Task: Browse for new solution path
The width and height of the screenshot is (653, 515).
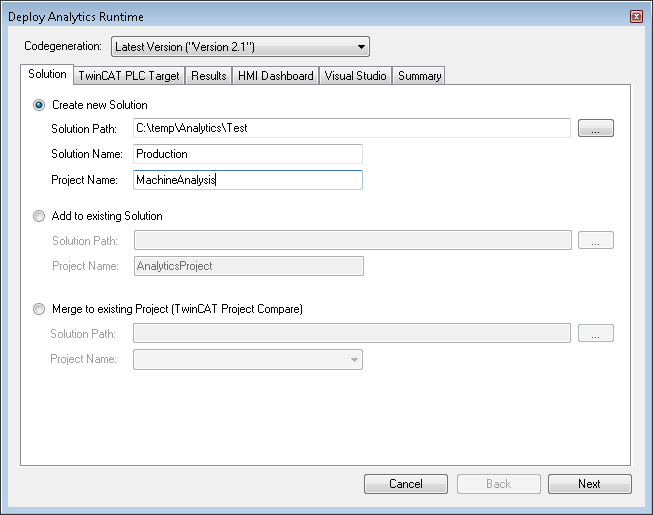Action: pos(596,128)
